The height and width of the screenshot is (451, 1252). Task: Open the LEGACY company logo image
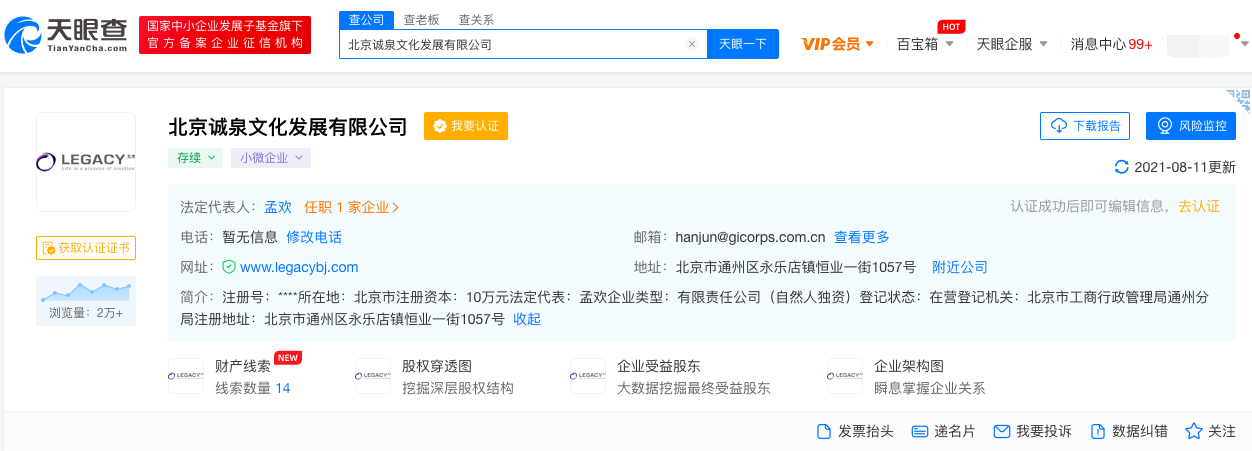click(86, 162)
